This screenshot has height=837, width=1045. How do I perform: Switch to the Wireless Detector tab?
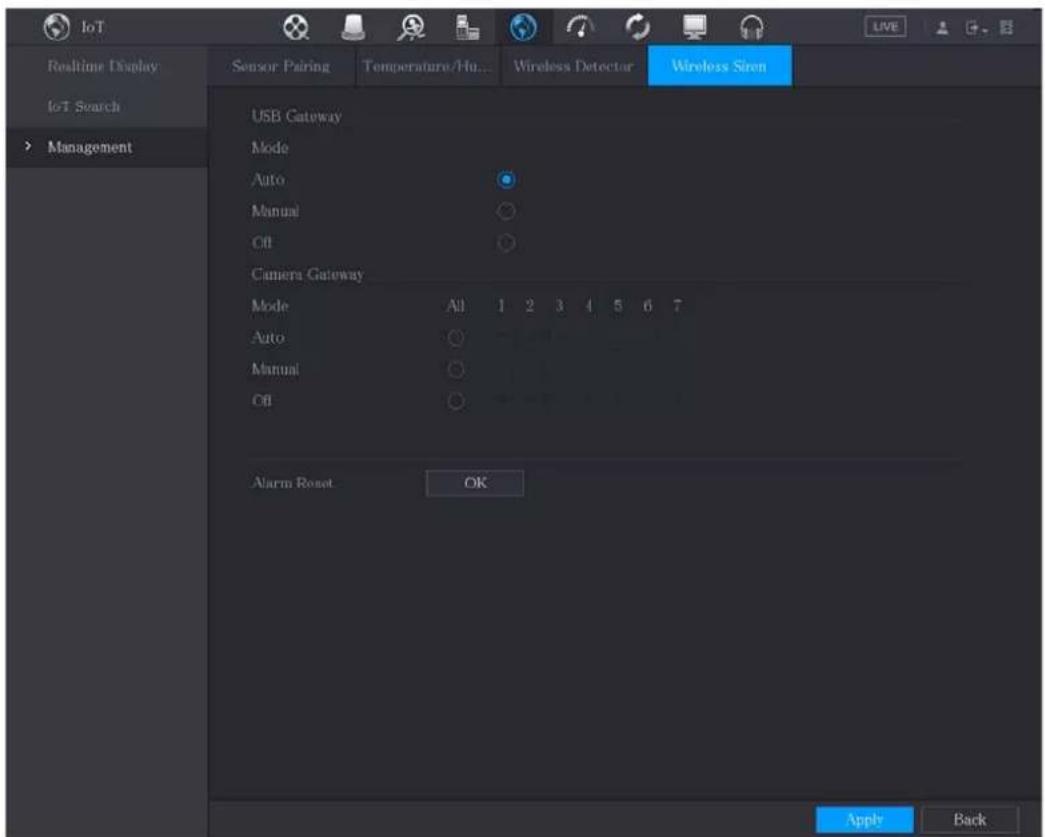coord(573,66)
